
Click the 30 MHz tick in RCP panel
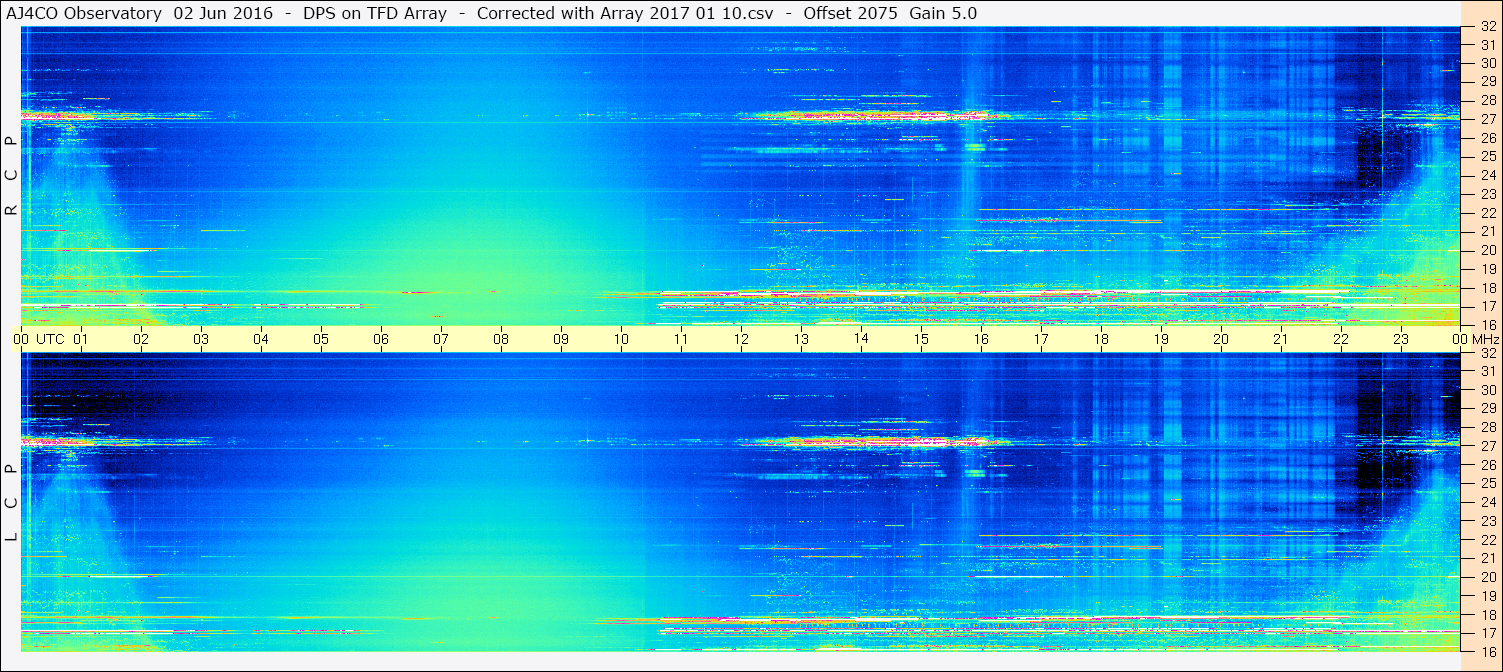point(1487,63)
